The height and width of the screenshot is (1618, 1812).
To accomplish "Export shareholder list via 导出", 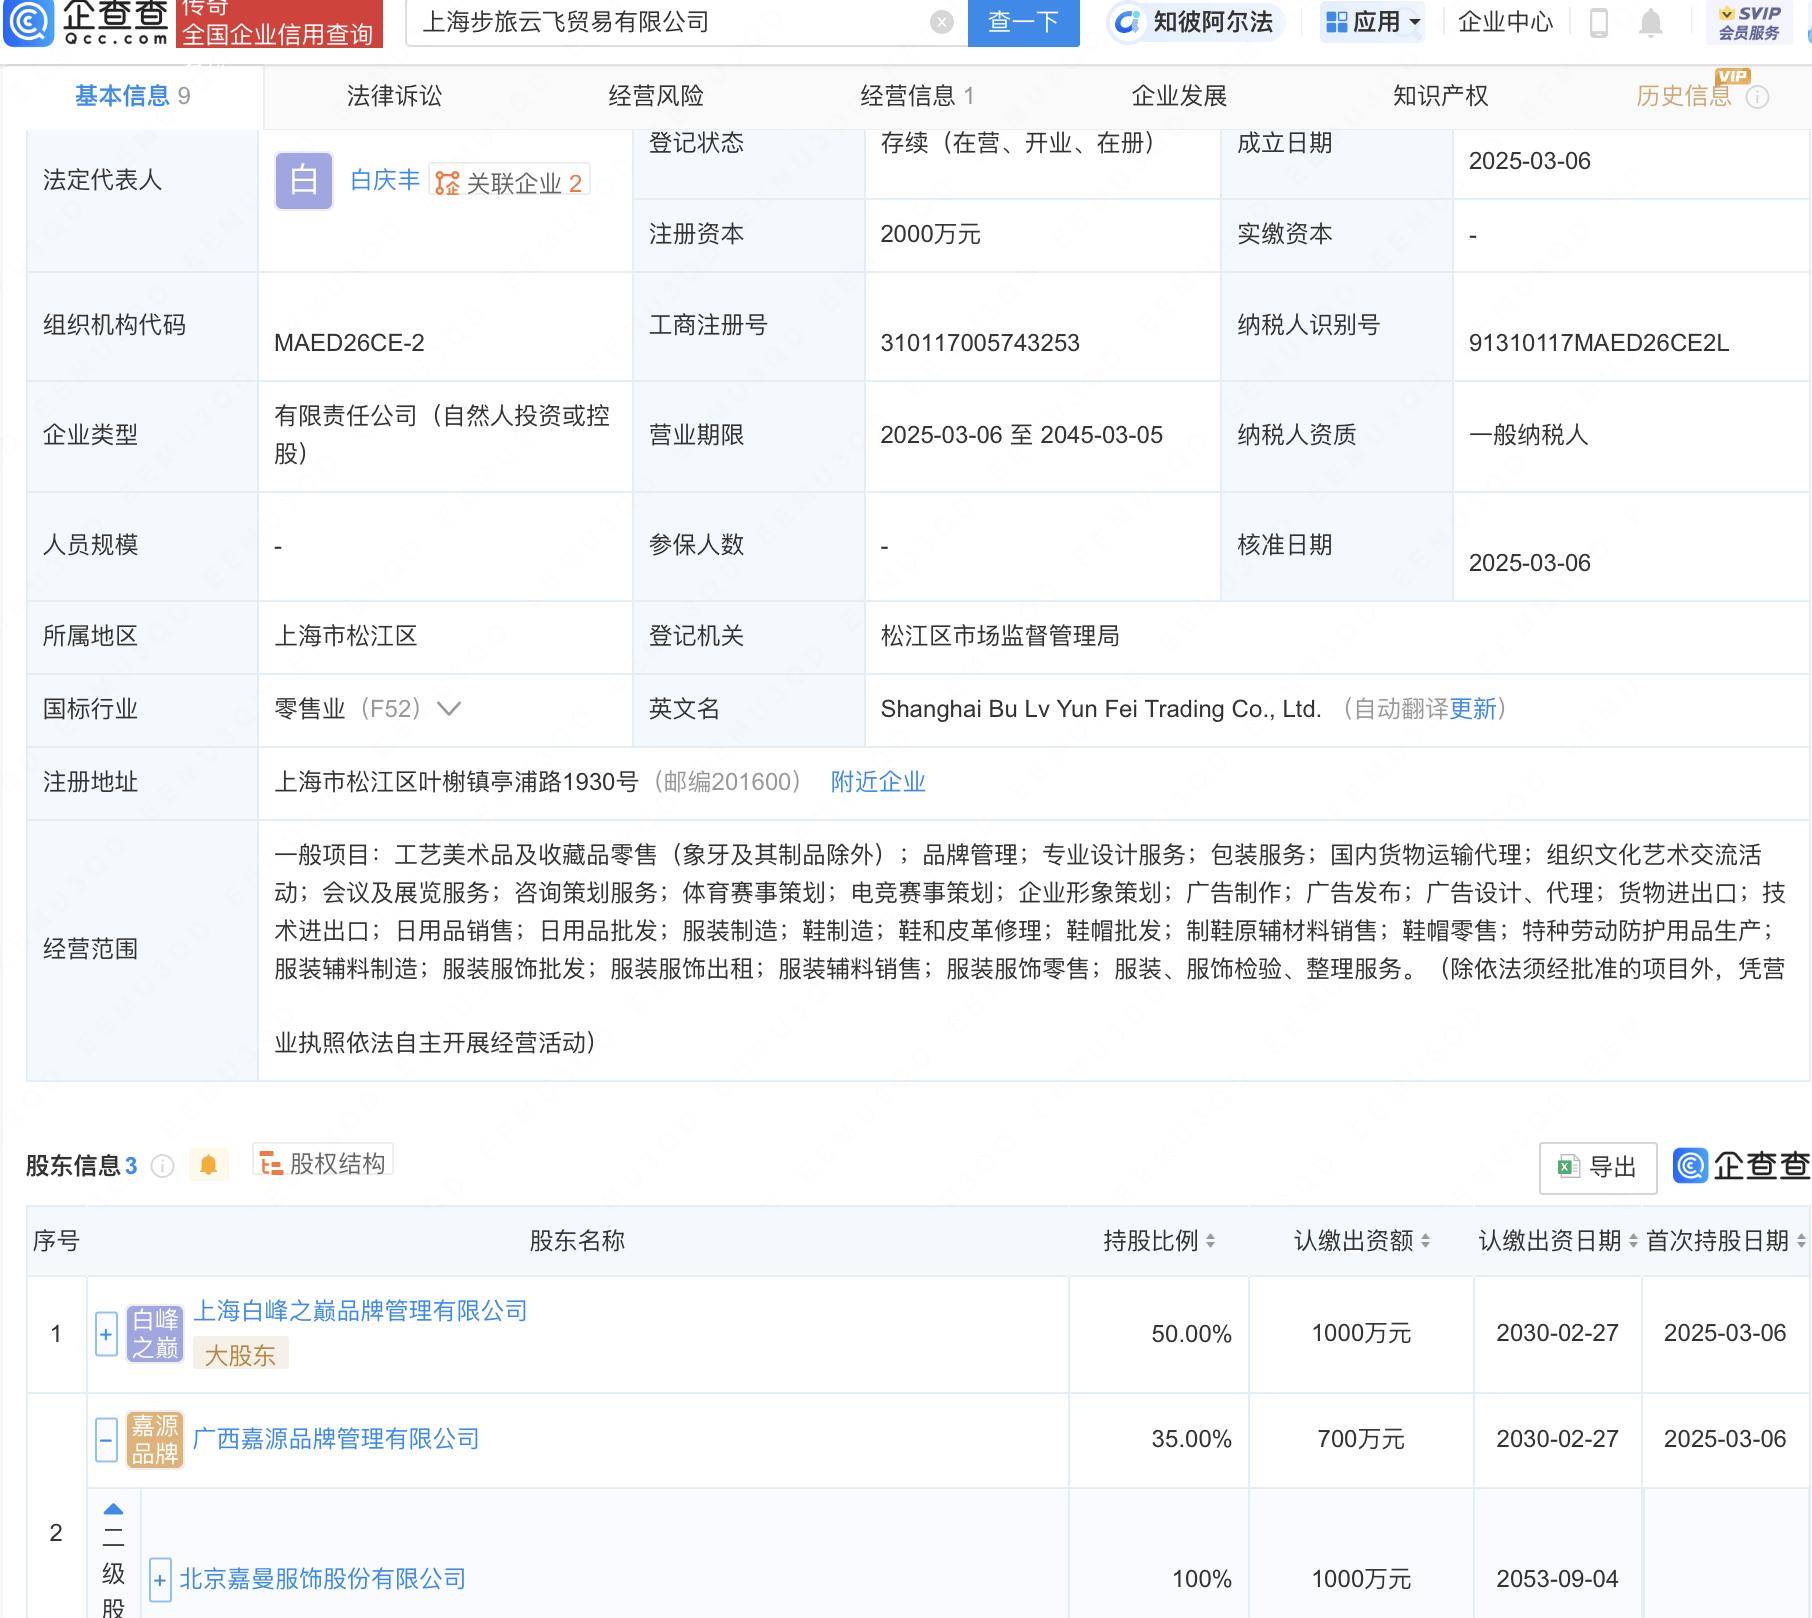I will (1598, 1167).
